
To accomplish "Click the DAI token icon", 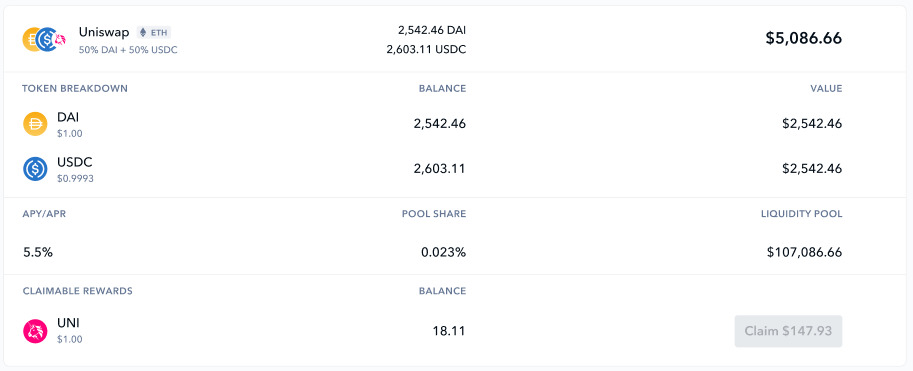I will (x=35, y=124).
